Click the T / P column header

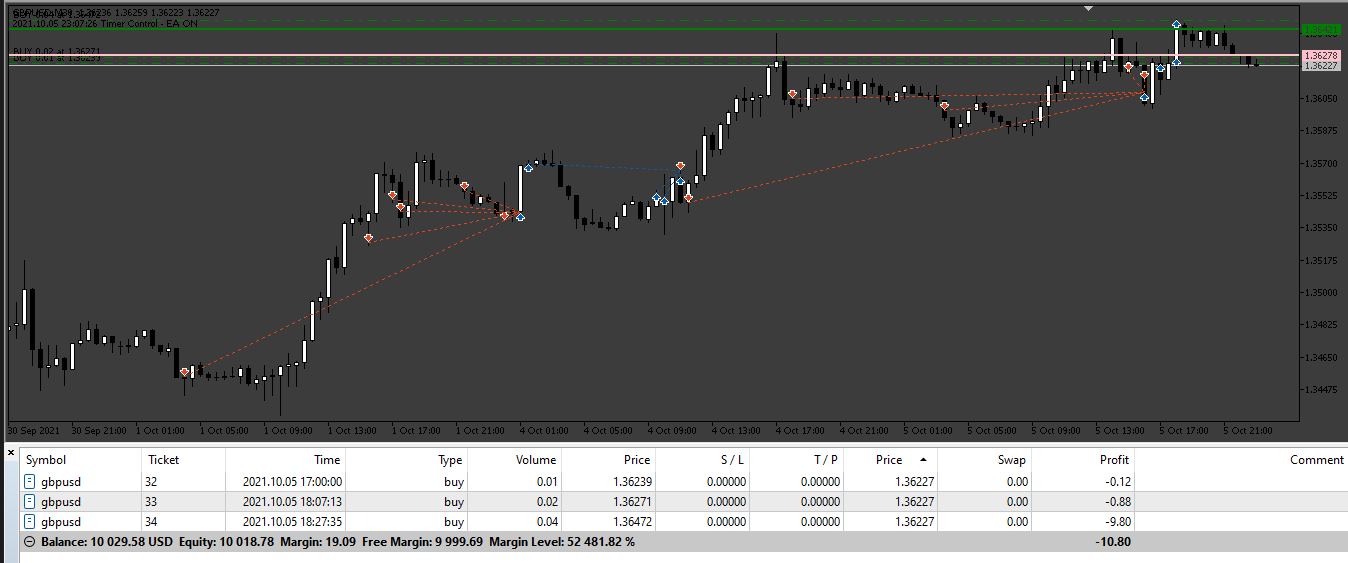tap(825, 460)
